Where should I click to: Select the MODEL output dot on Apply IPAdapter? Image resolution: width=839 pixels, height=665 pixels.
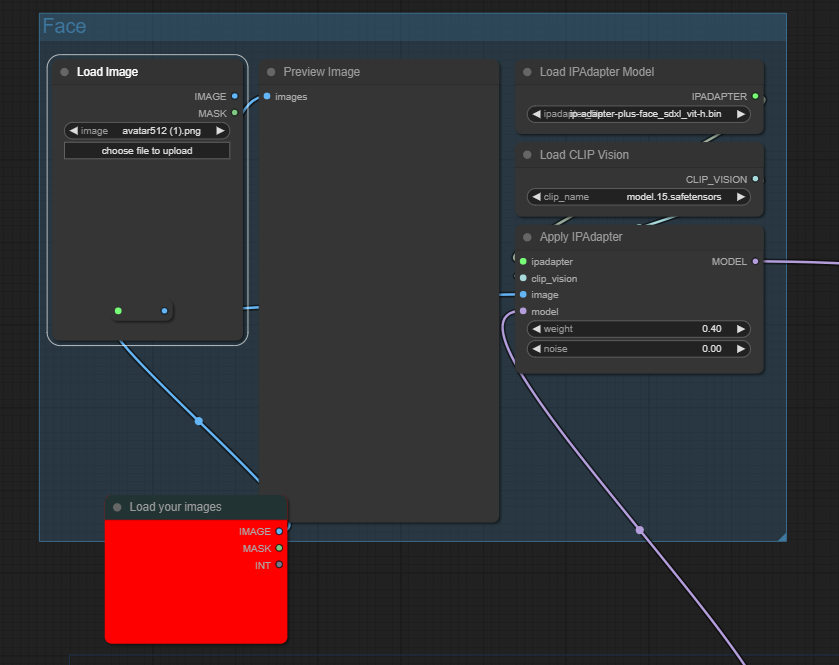click(x=756, y=261)
